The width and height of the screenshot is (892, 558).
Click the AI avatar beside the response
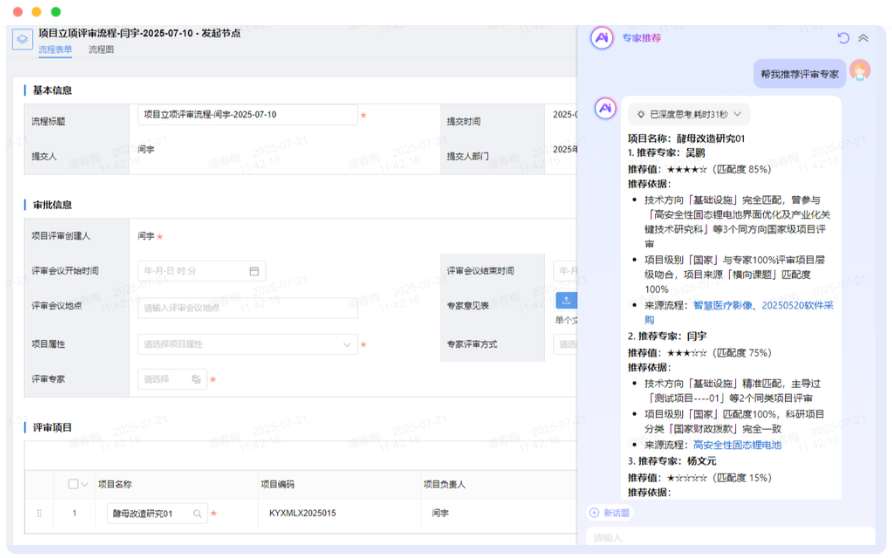coord(605,108)
